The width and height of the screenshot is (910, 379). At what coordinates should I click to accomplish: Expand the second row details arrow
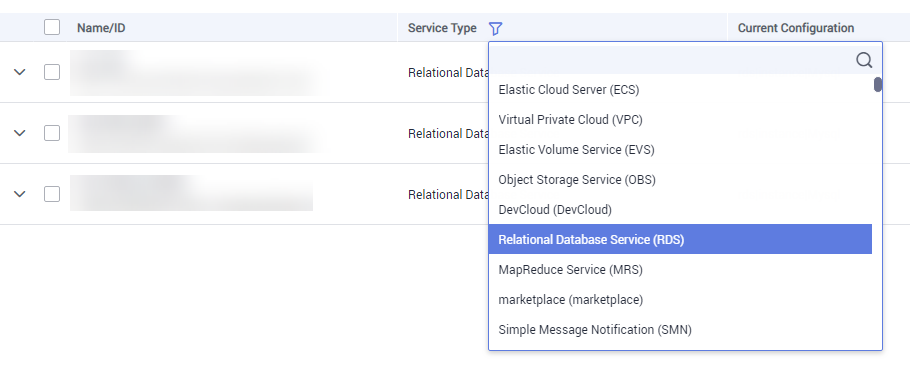(20, 133)
